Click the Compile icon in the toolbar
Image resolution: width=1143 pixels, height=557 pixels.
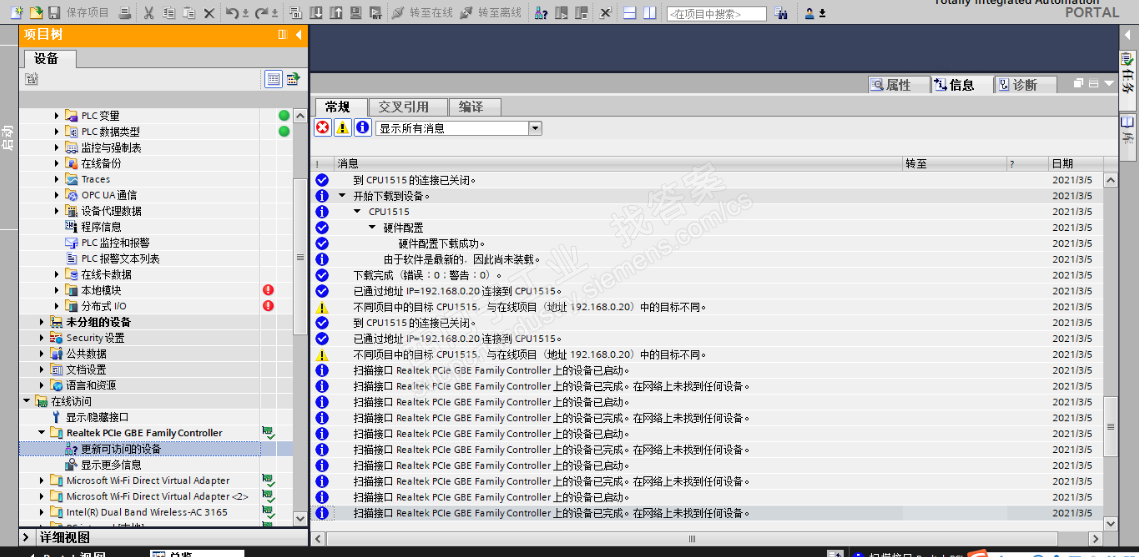[x=295, y=12]
